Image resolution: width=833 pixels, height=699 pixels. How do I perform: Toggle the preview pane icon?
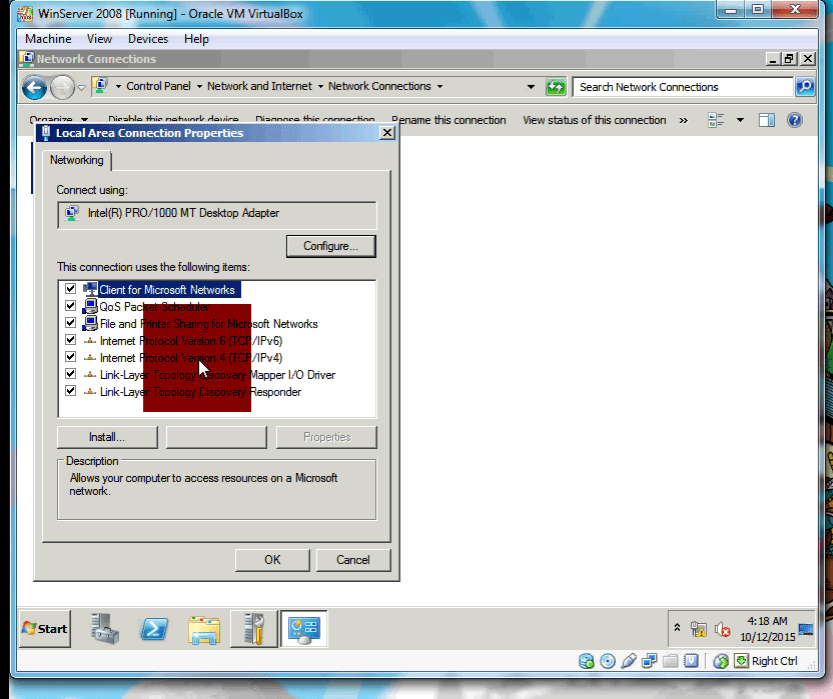click(767, 121)
